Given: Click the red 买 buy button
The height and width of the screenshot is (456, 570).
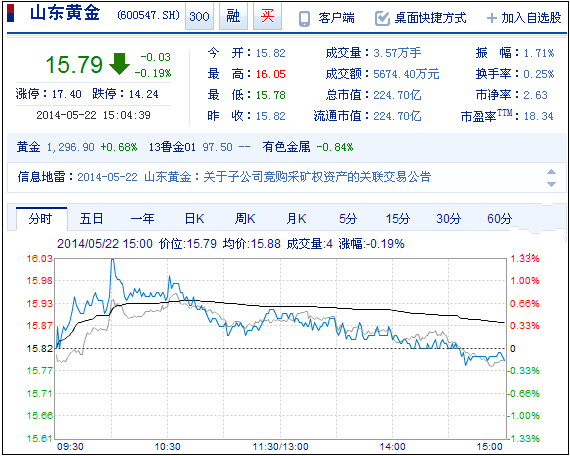Looking at the screenshot, I should tap(267, 16).
